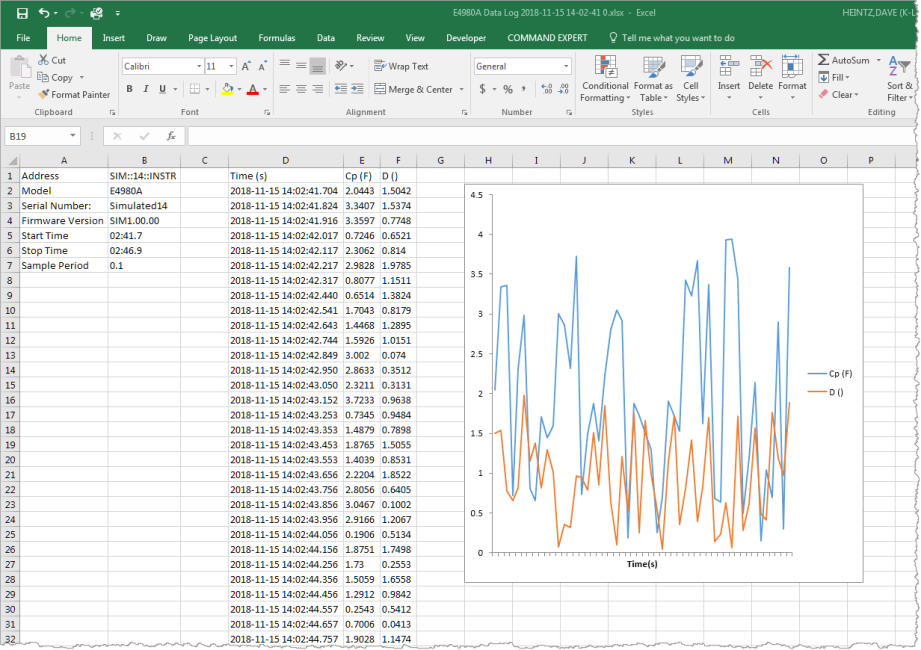Switch to the Formulas tab
921x650 pixels.
click(x=277, y=38)
